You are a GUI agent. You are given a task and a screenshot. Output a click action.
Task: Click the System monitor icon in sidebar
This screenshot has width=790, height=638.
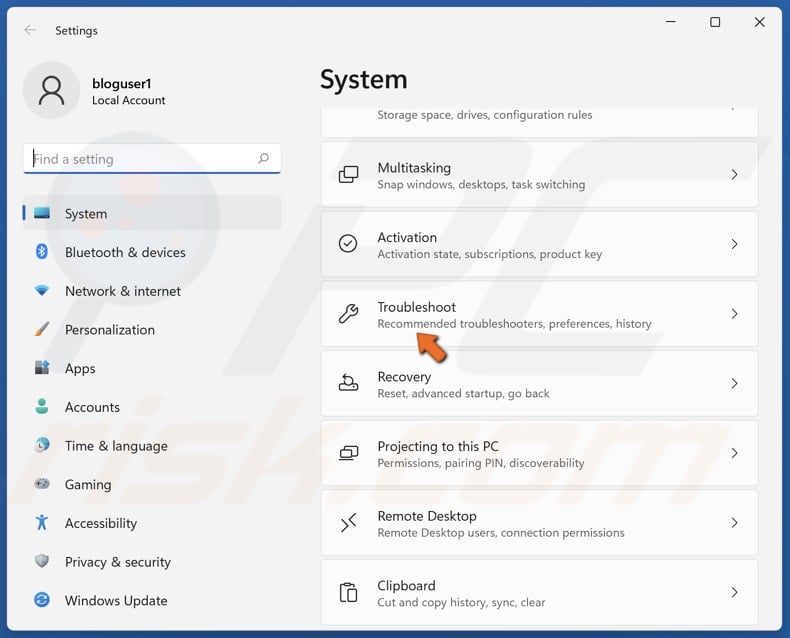tap(42, 213)
